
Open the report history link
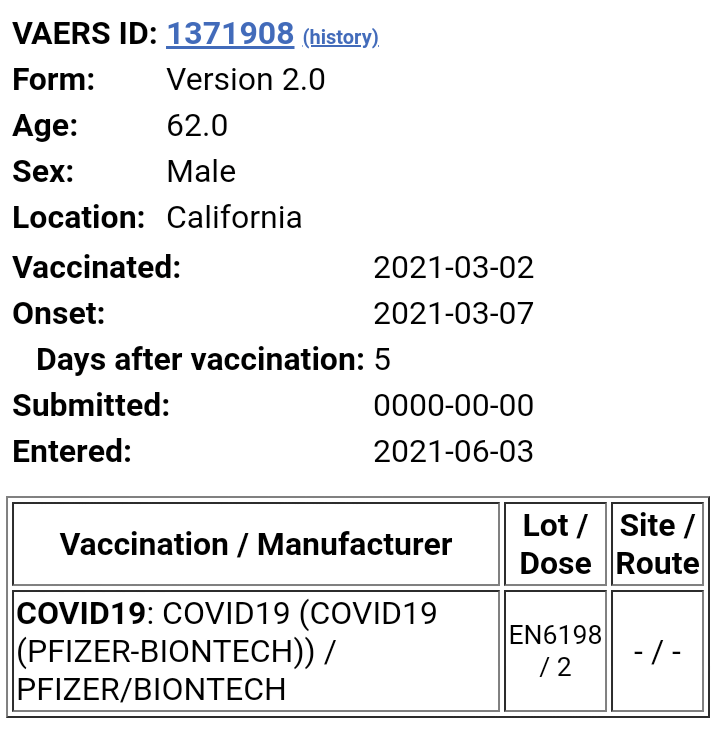click(x=340, y=37)
